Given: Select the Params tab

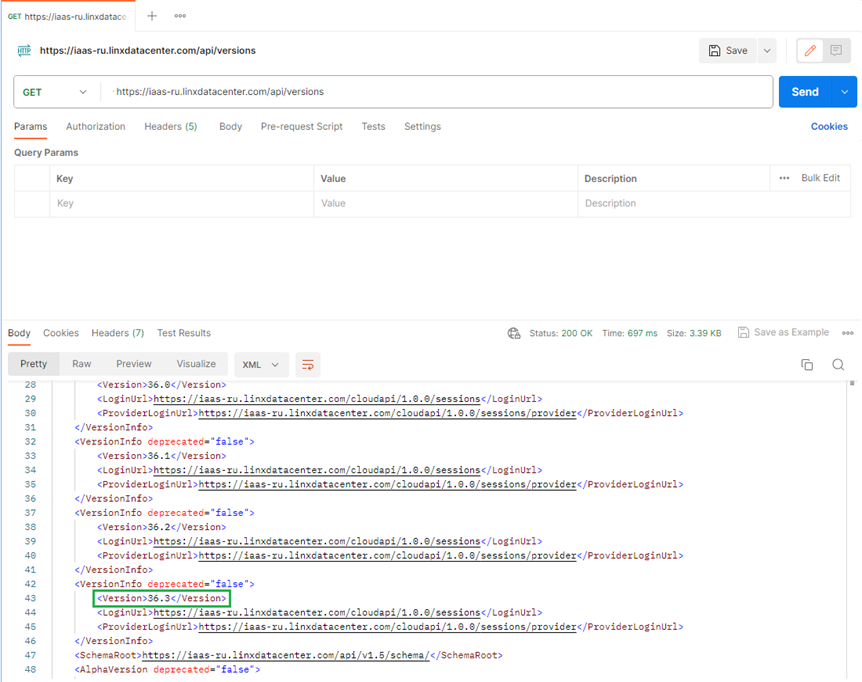Looking at the screenshot, I should (31, 126).
